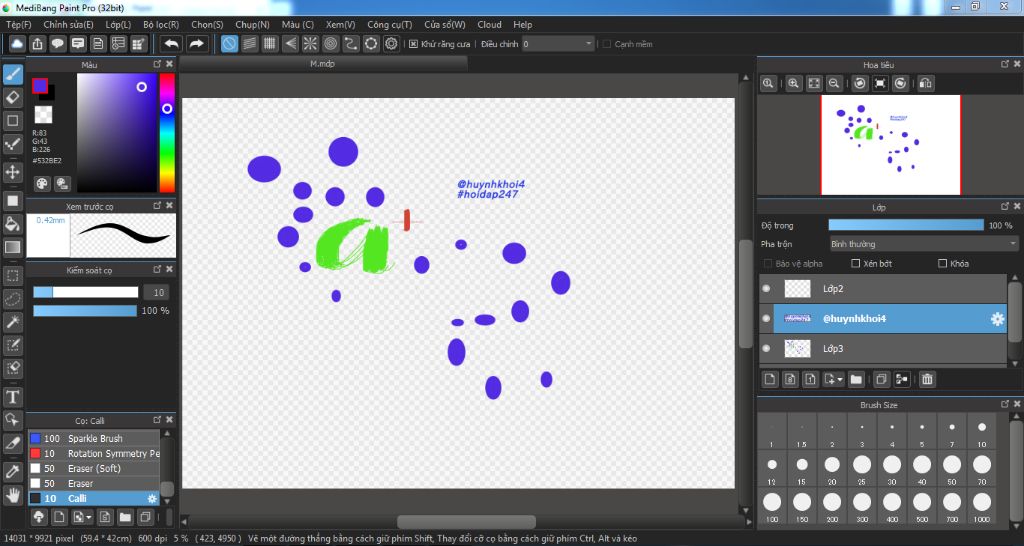Zoom out in the navigator panel

coord(834,84)
